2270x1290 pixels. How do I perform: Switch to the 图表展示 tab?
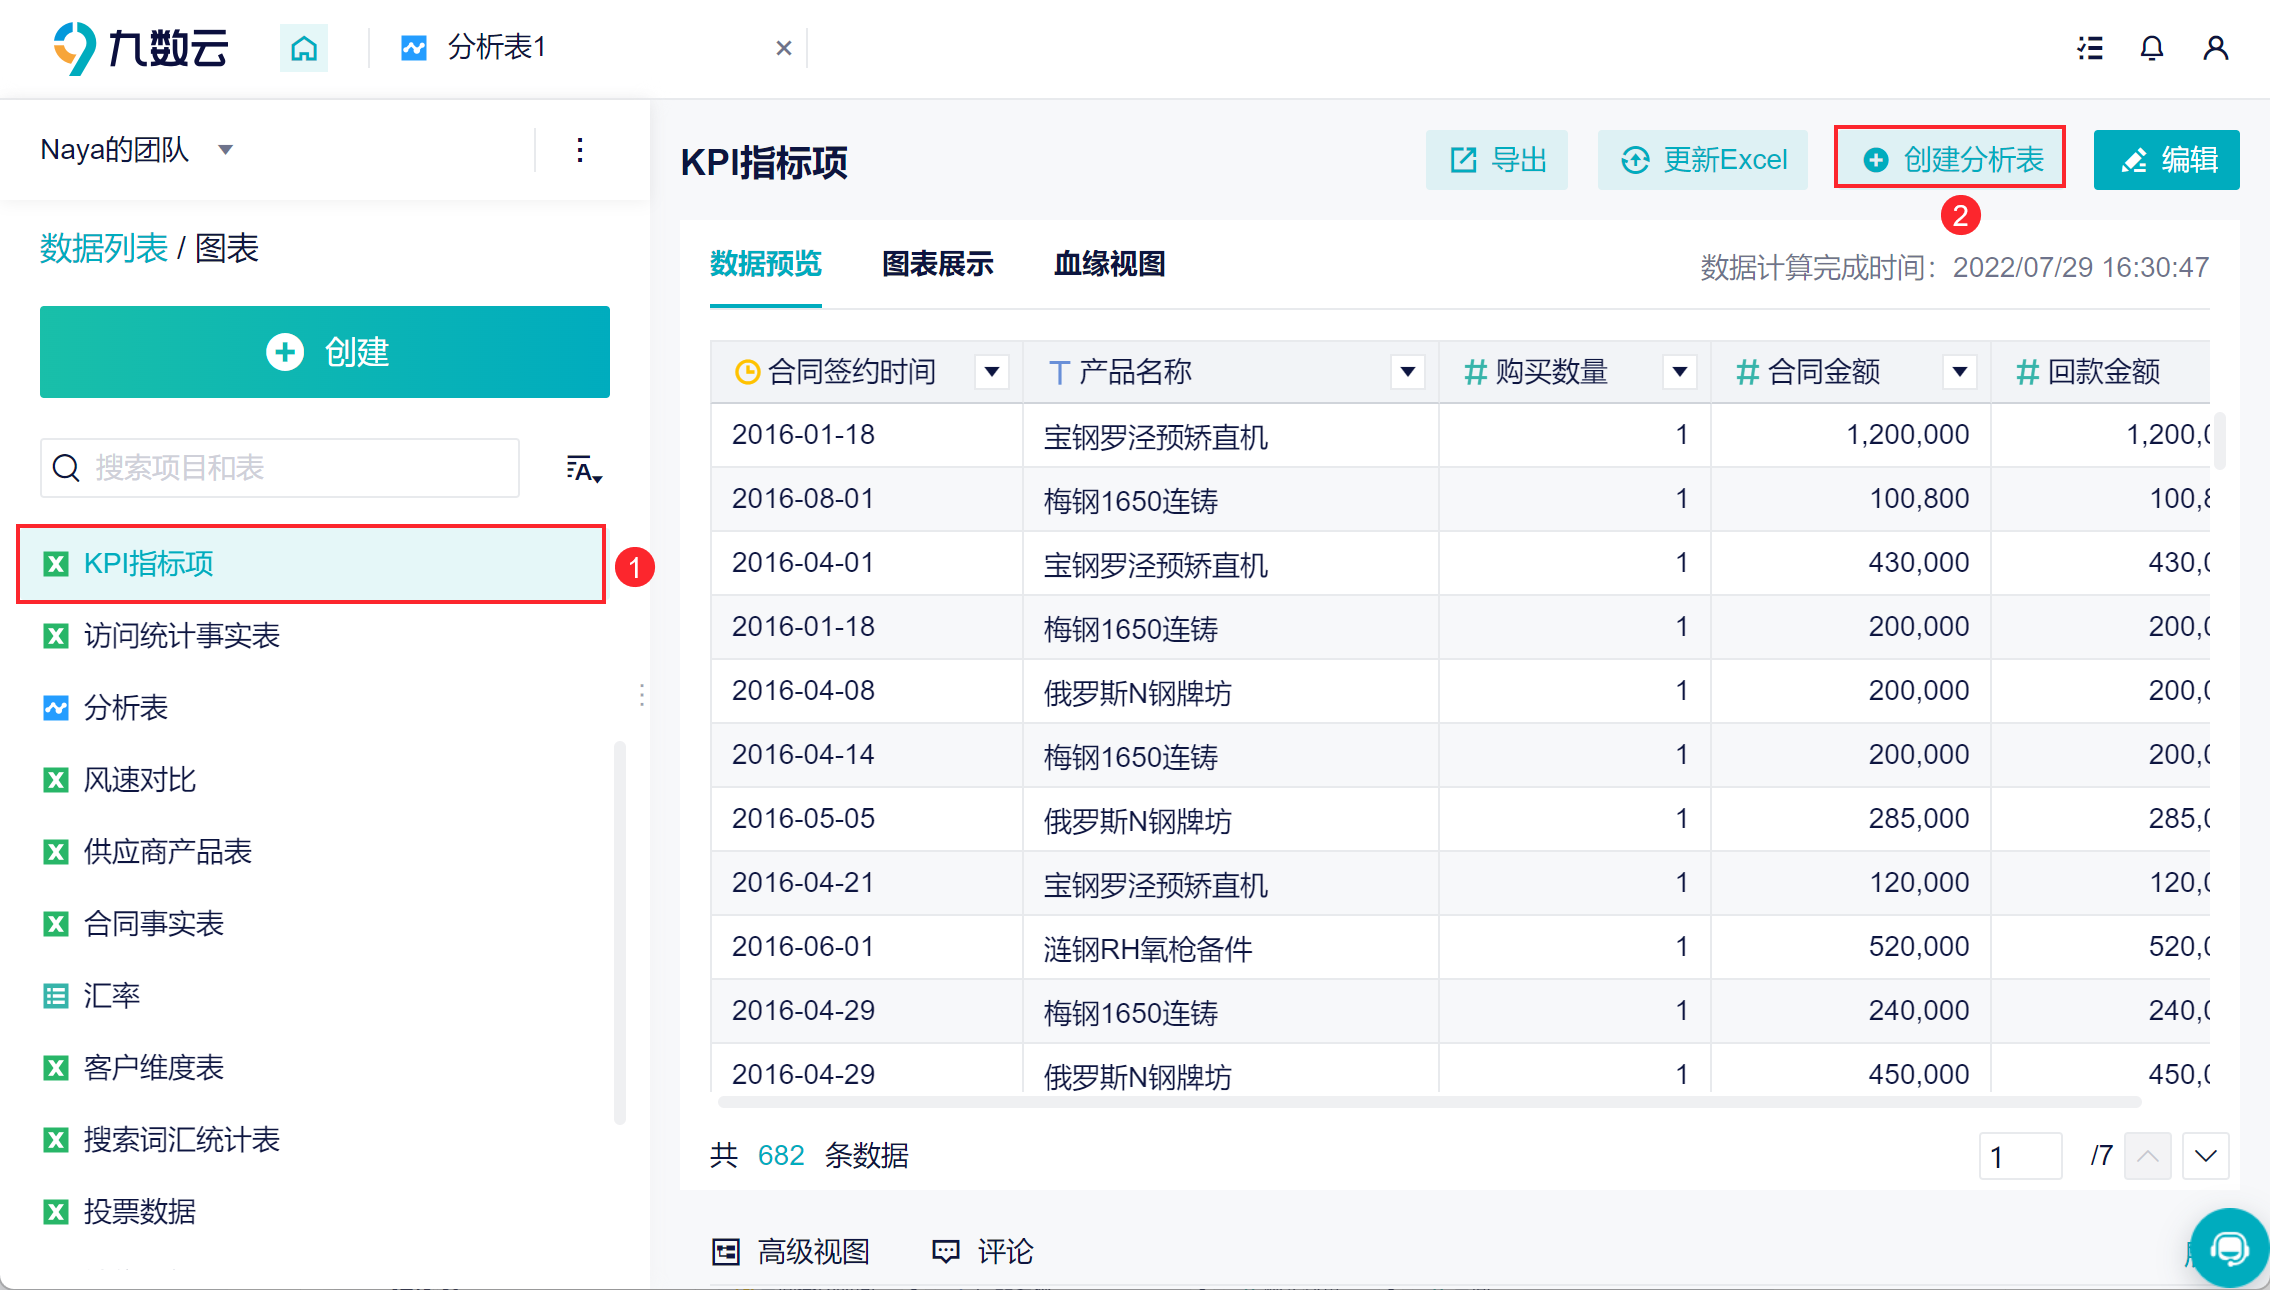937,264
